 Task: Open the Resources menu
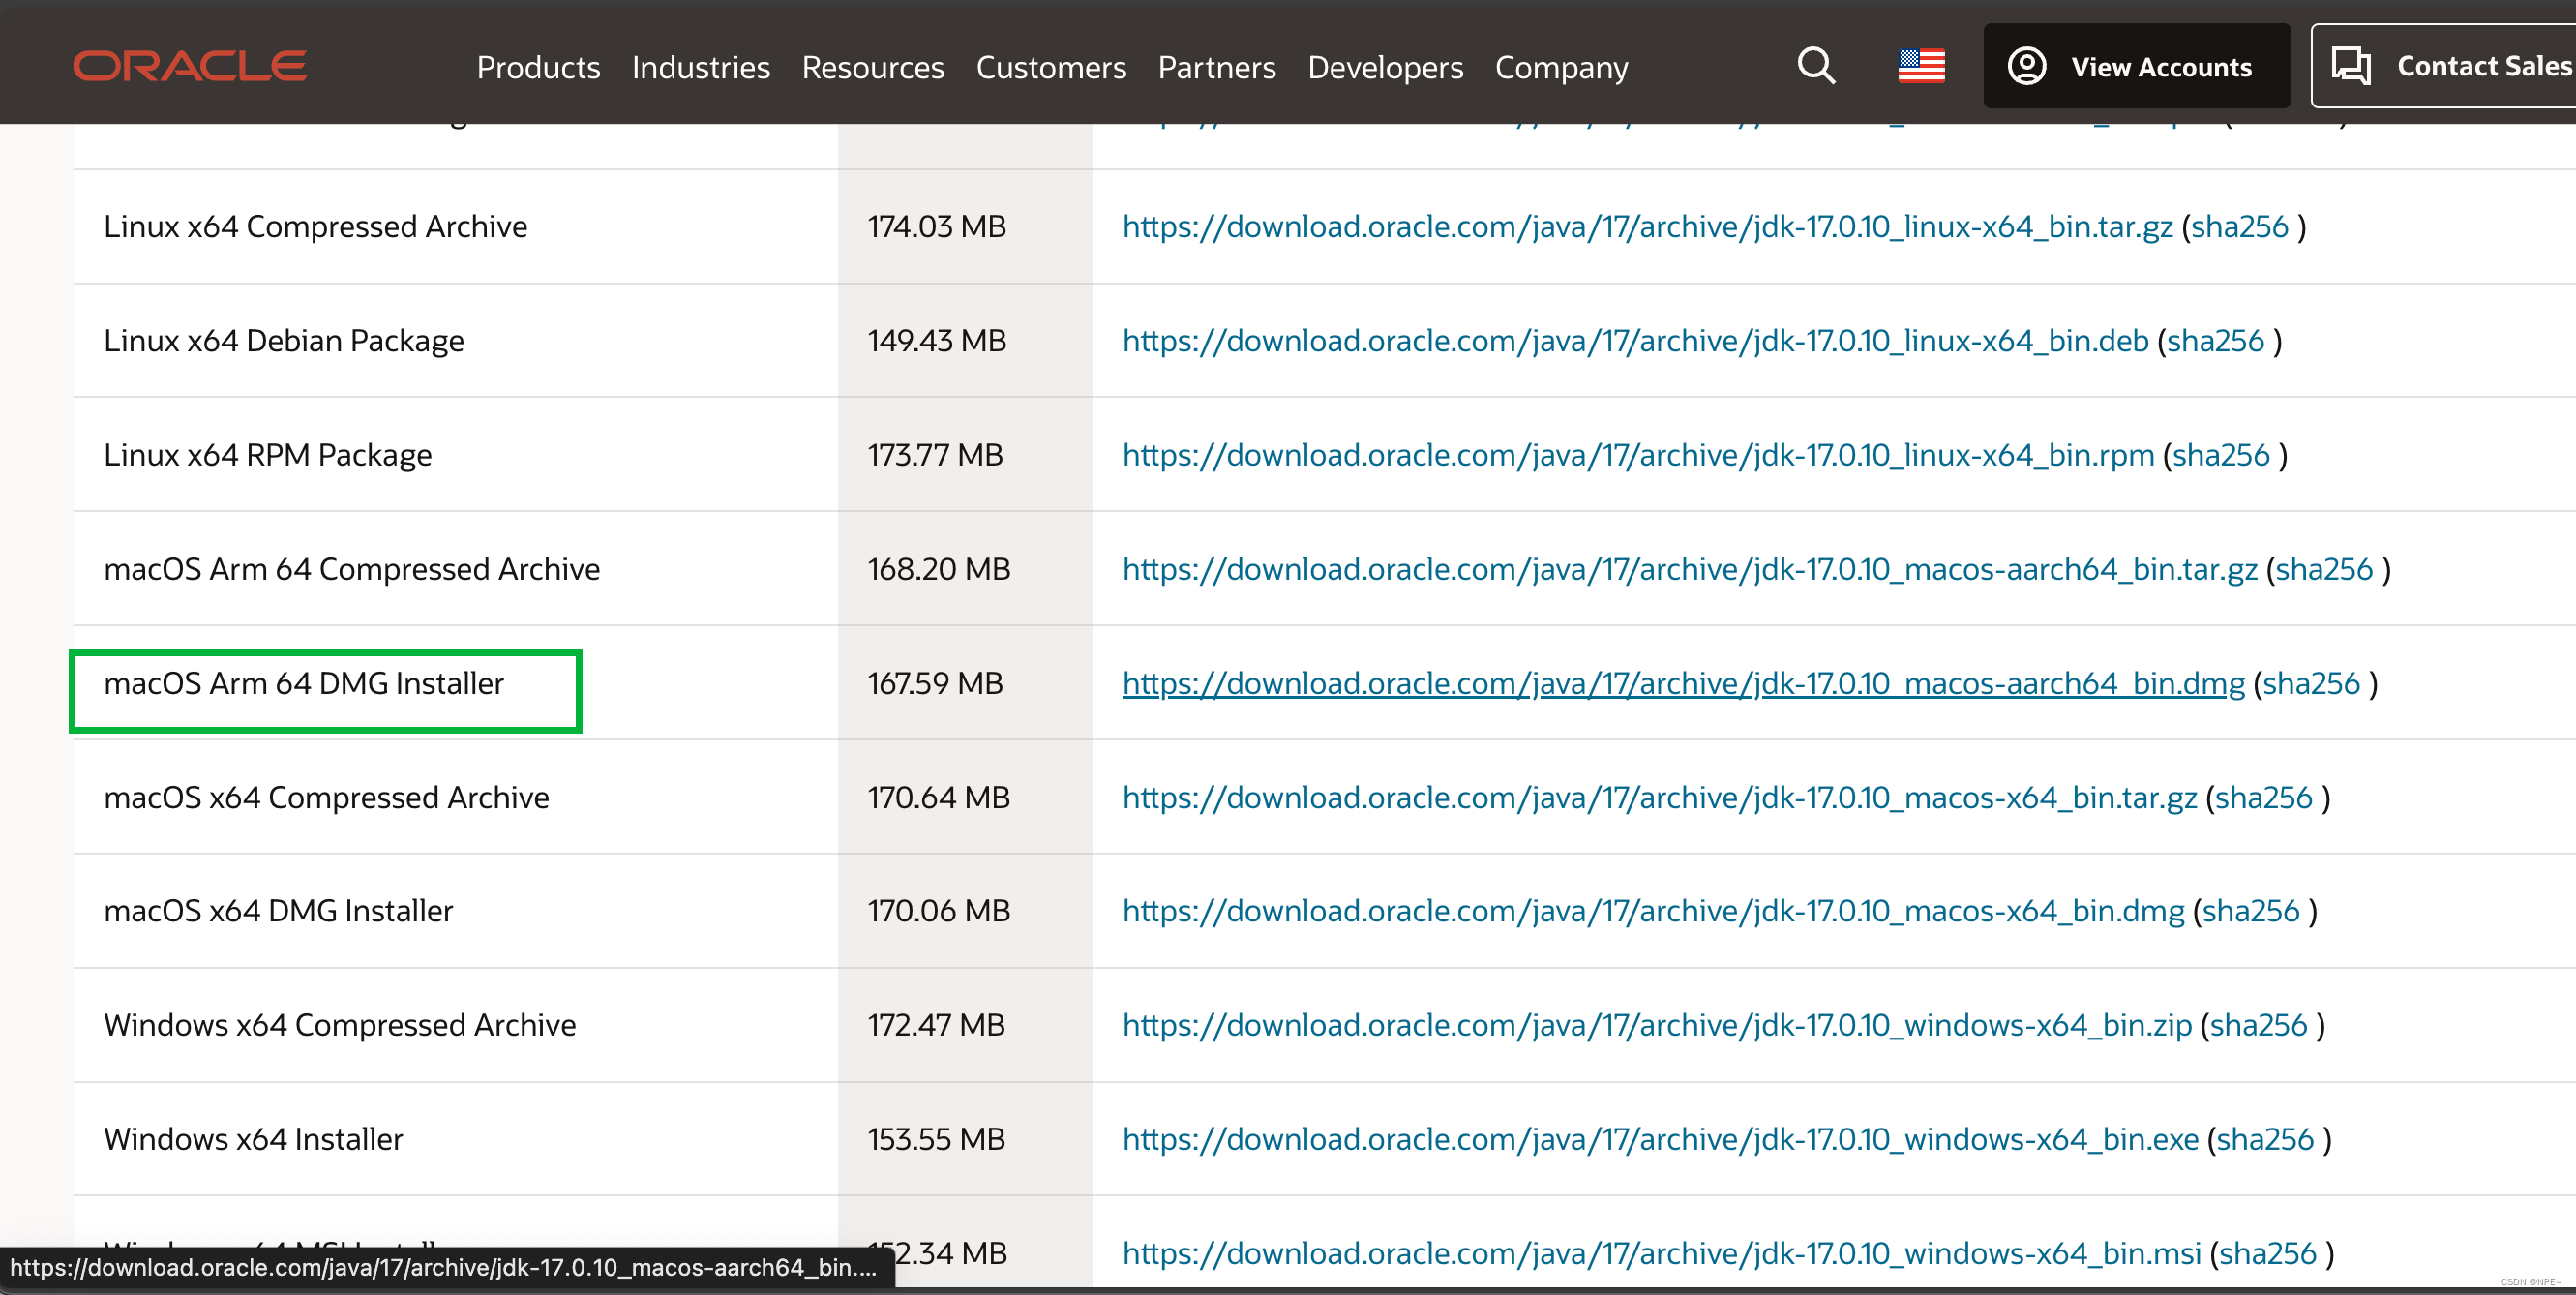(873, 67)
